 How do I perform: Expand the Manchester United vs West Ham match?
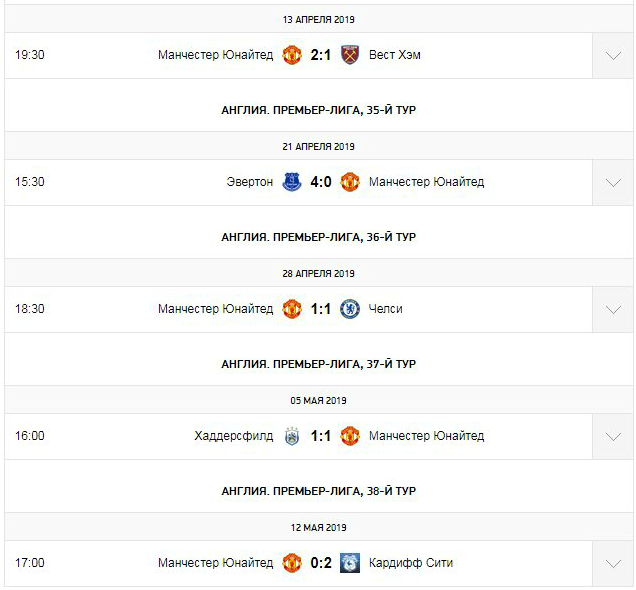point(613,56)
